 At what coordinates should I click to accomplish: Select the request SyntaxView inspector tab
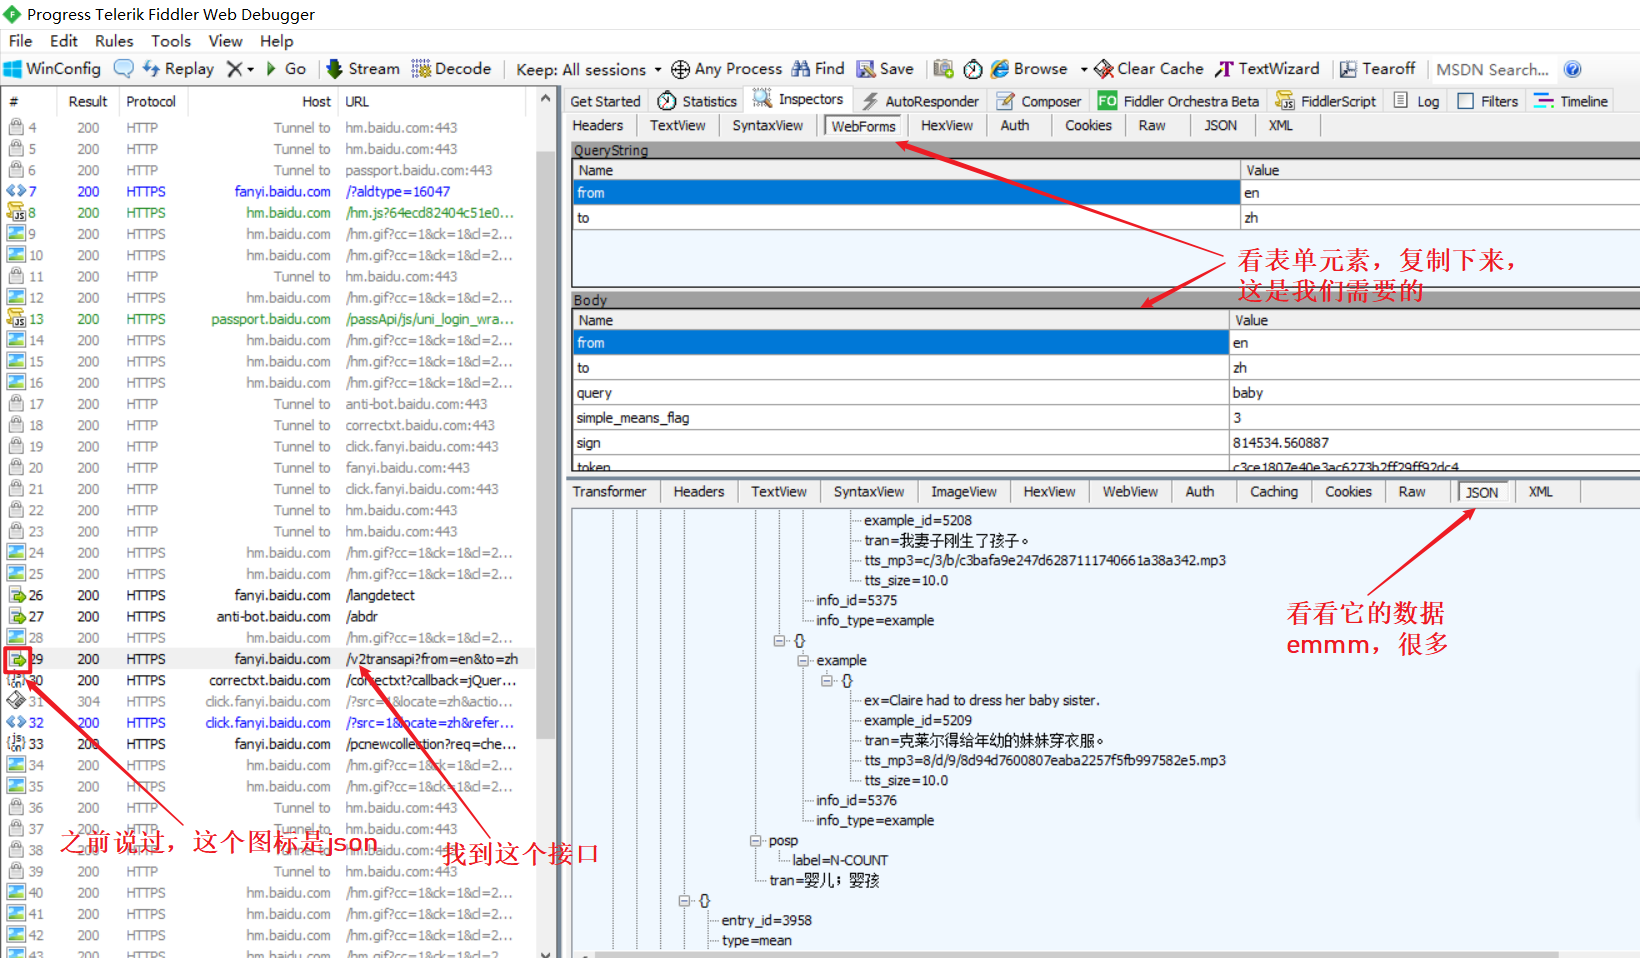pos(767,125)
